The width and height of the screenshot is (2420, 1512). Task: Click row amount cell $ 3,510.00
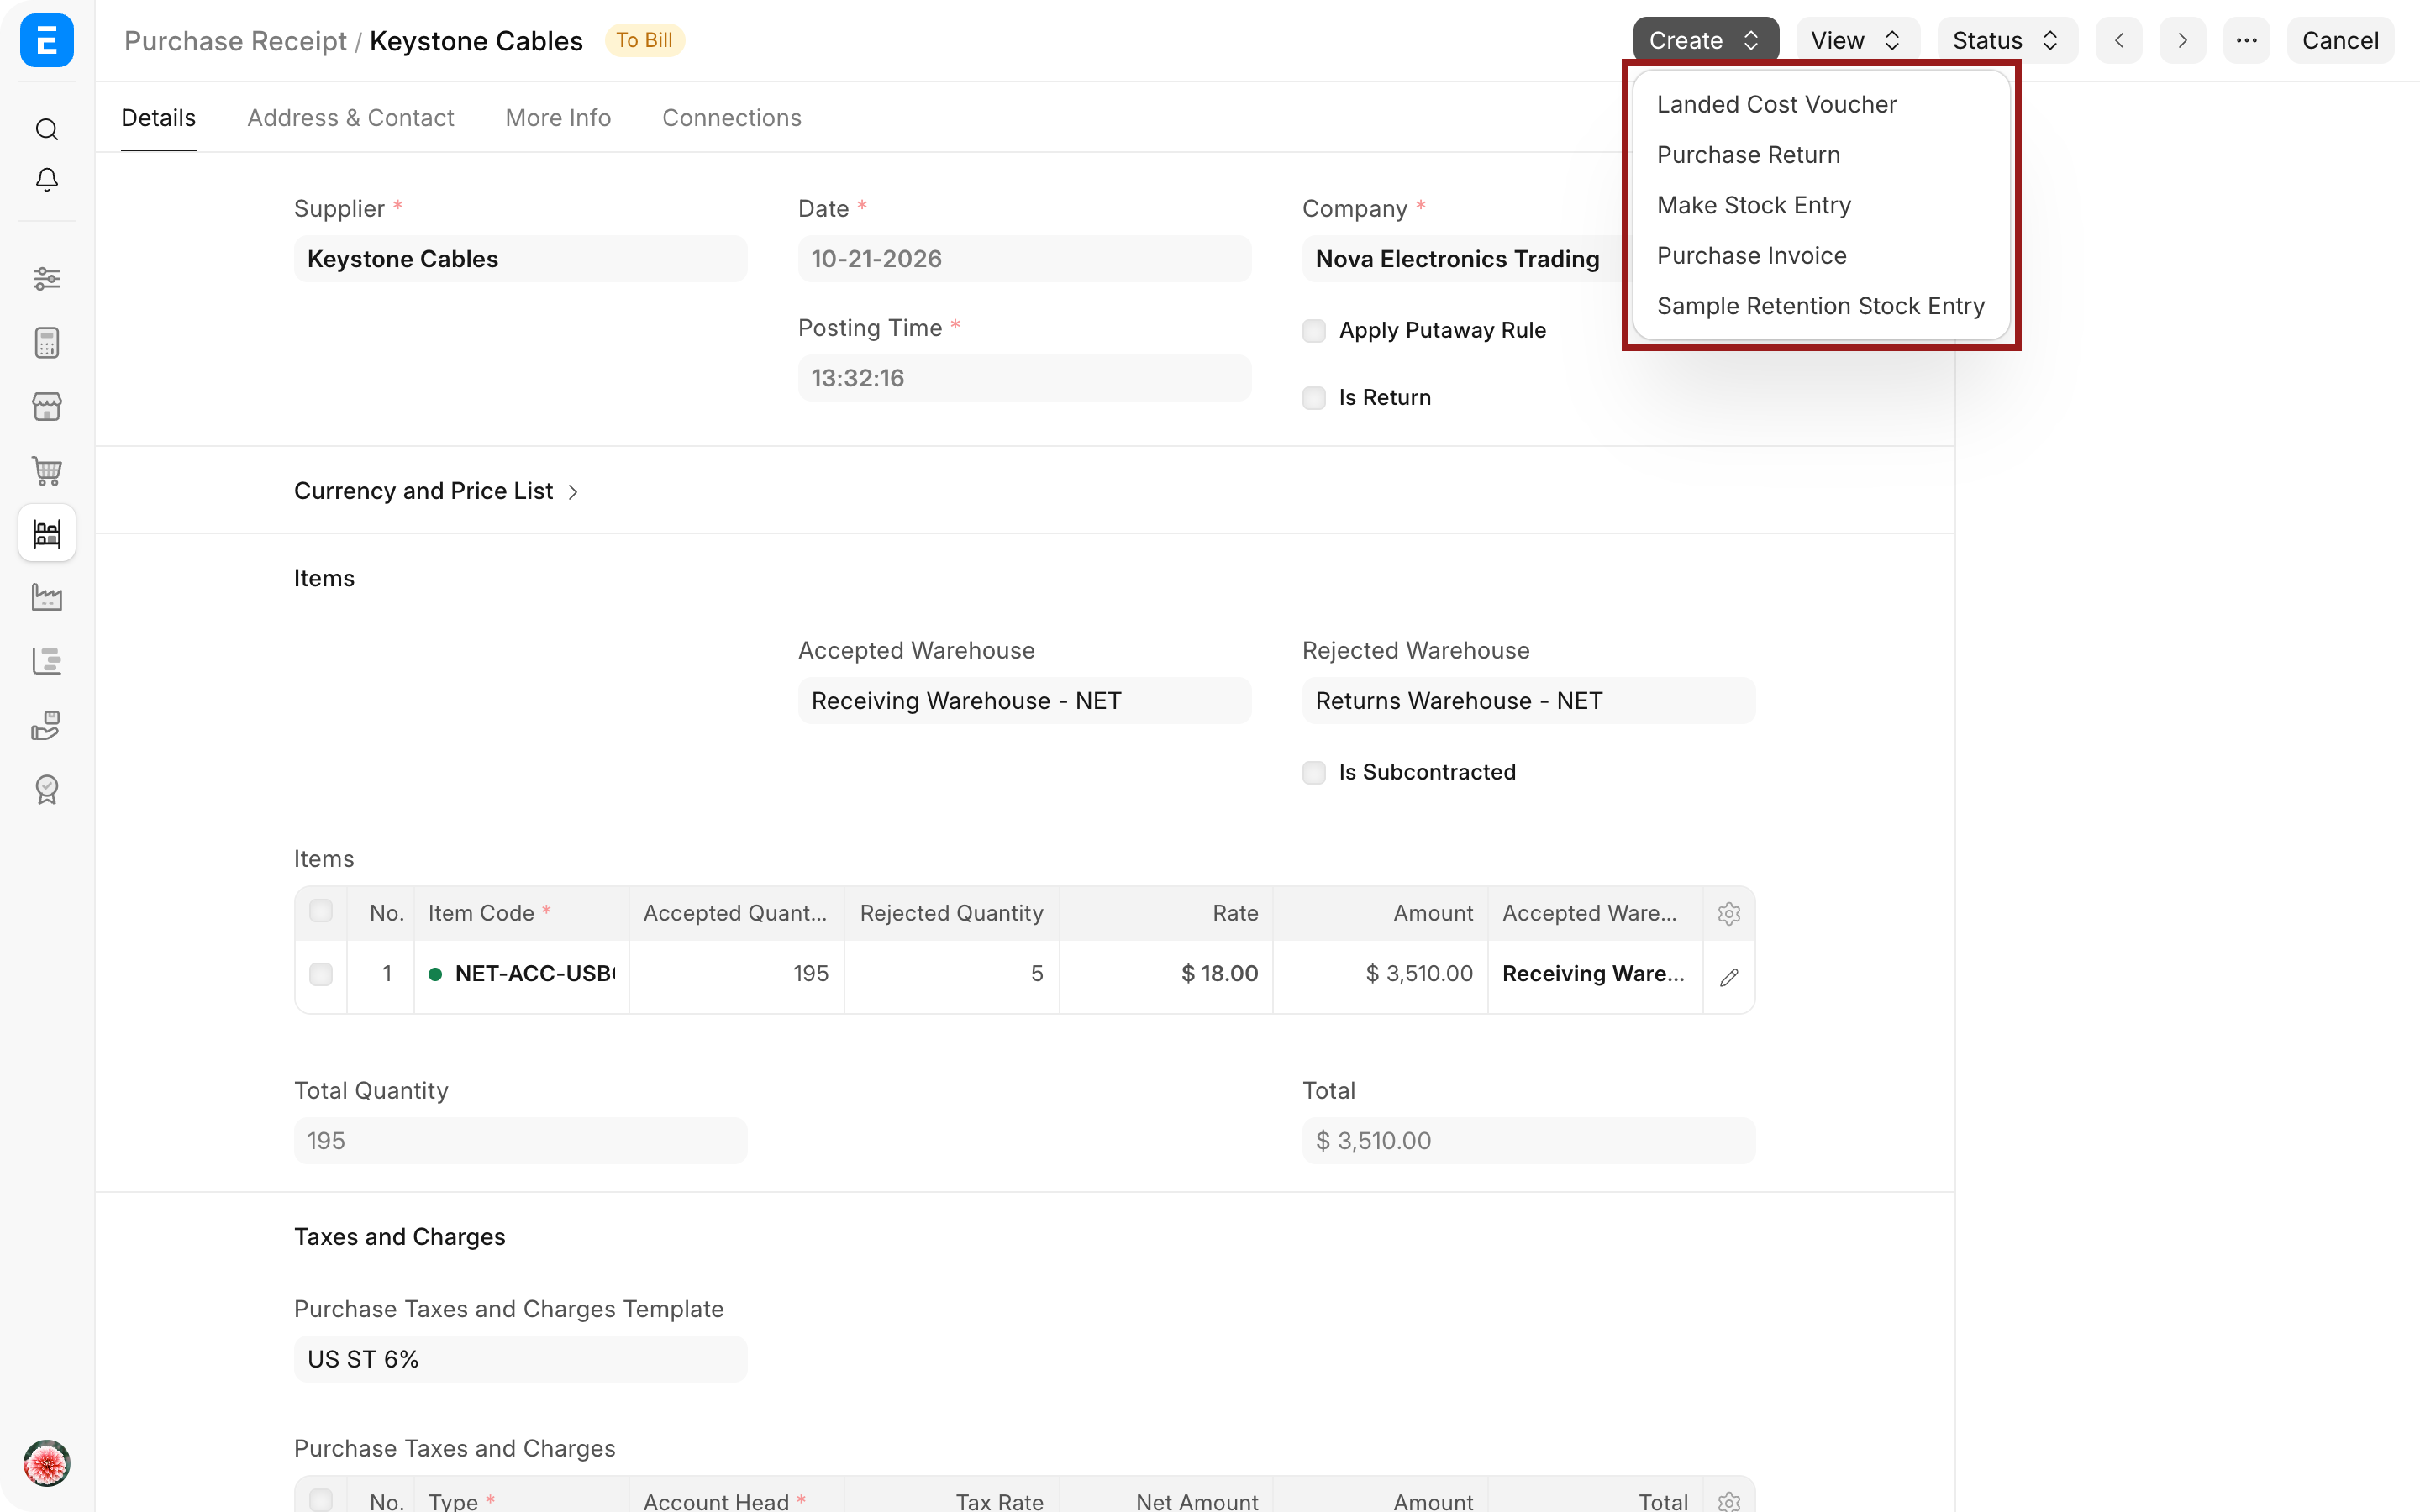[1381, 974]
